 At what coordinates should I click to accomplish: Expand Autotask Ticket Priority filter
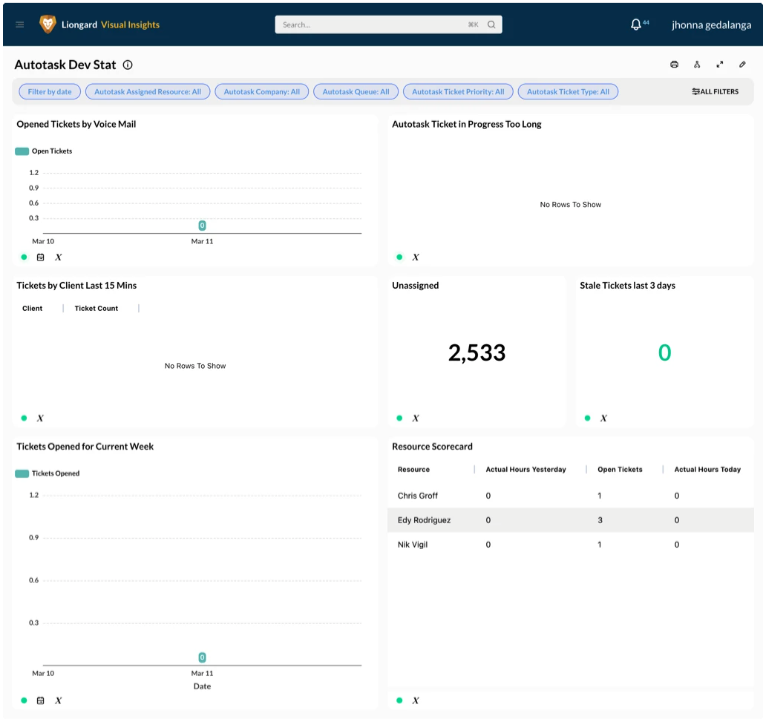[459, 92]
